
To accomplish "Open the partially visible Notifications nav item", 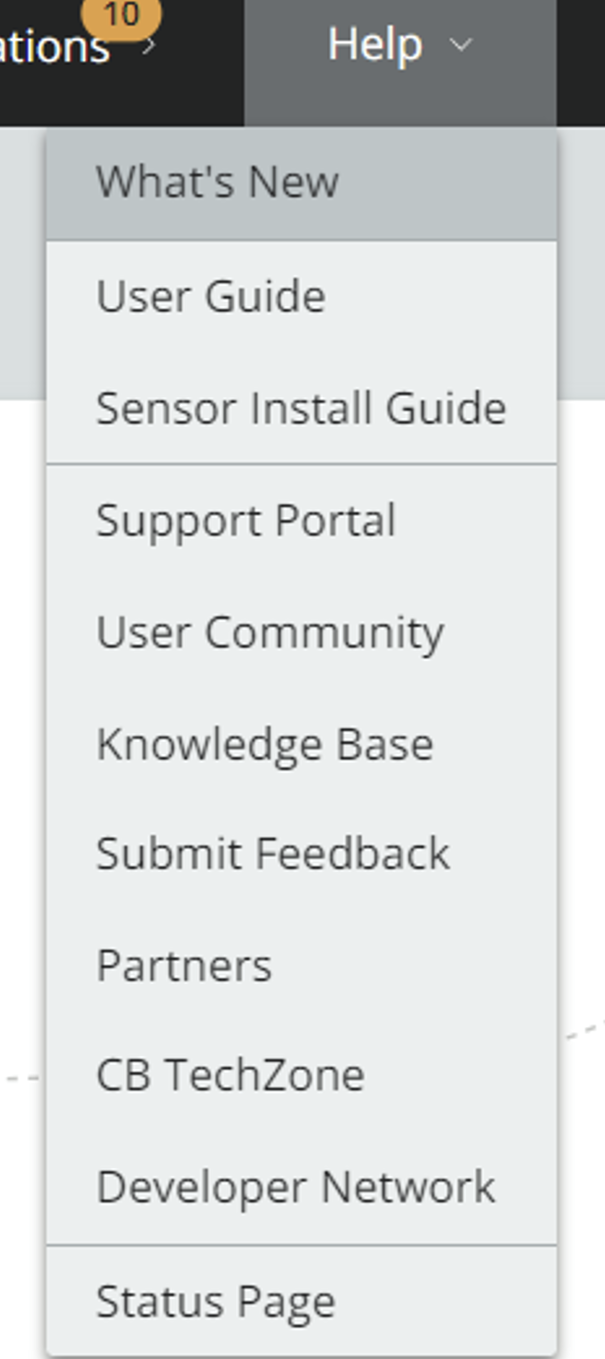I will coord(55,47).
